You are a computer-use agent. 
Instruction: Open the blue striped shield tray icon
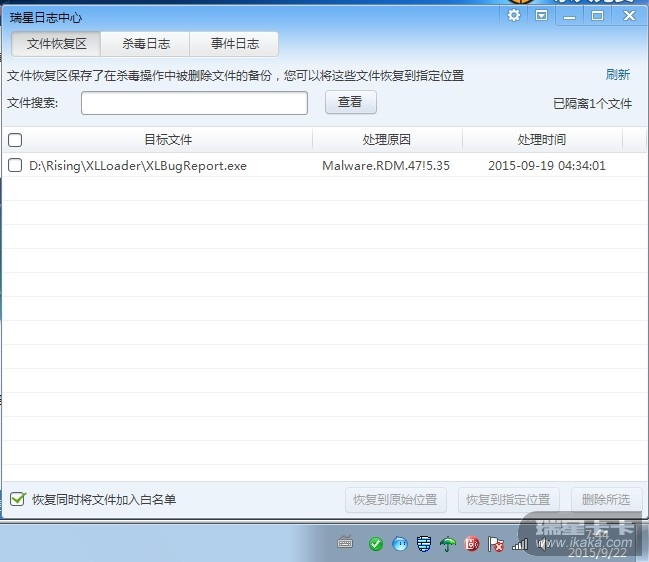(424, 544)
